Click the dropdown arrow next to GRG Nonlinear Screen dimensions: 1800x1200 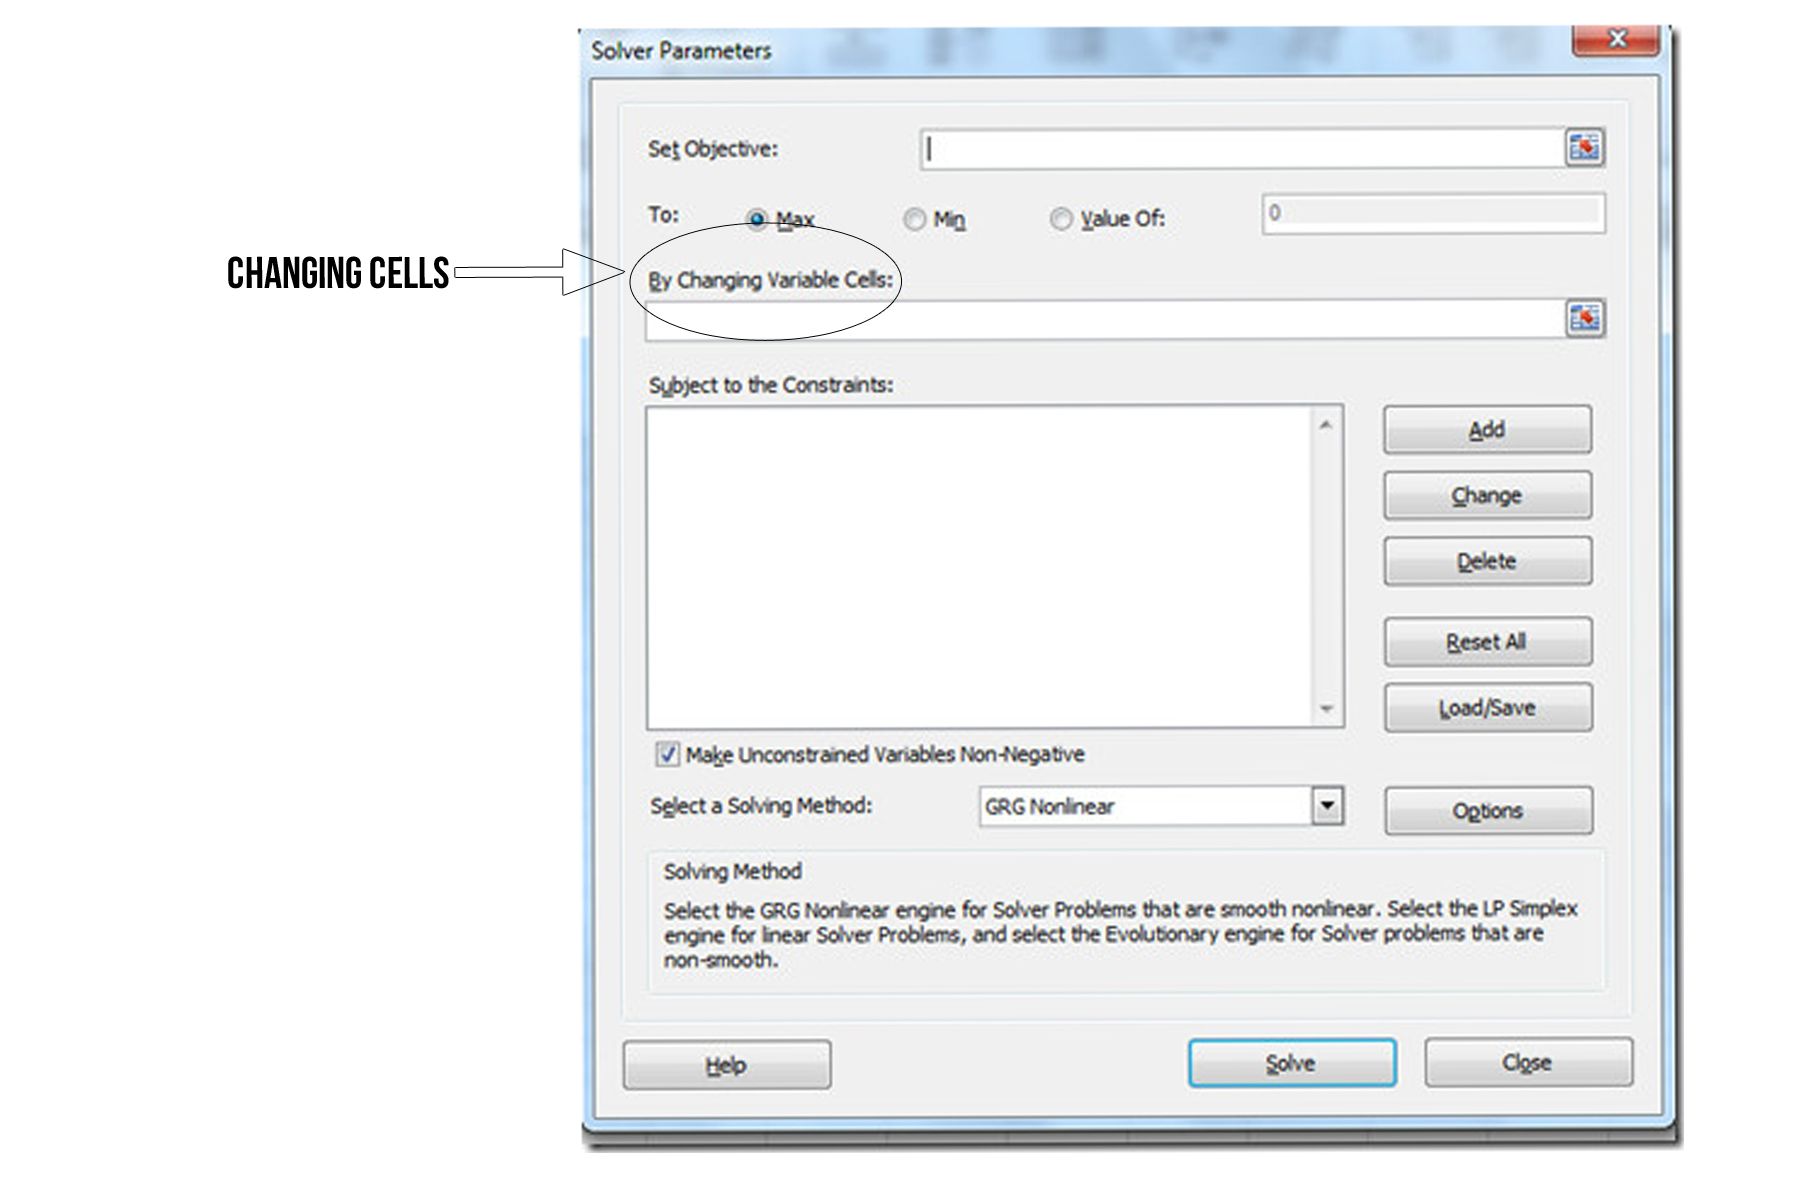tap(1327, 804)
